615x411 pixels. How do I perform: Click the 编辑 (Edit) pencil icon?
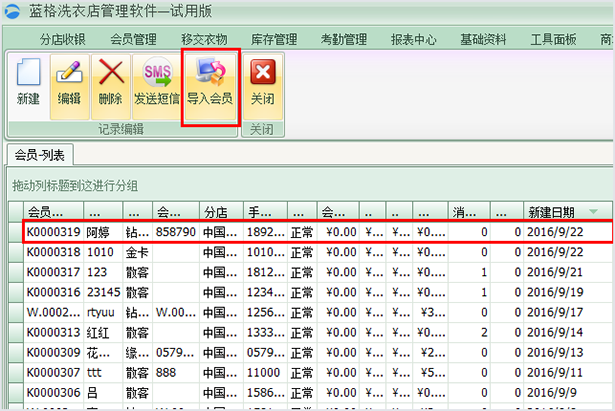(69, 72)
